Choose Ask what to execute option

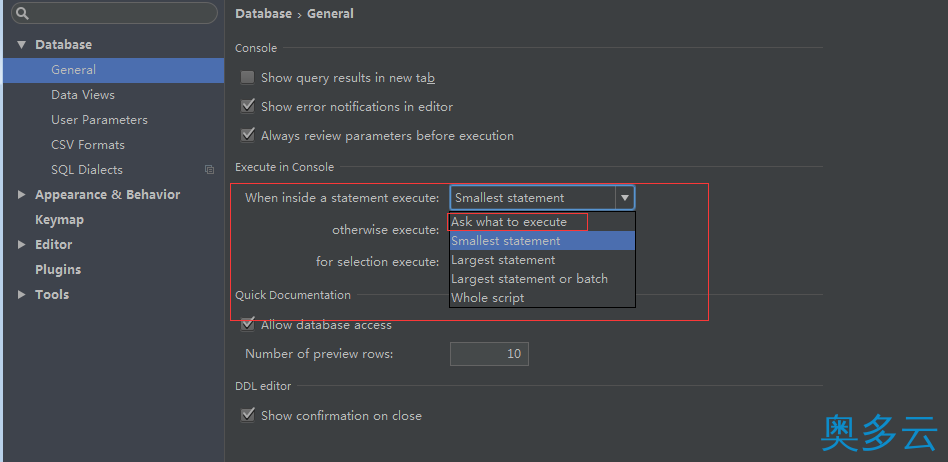(542, 222)
